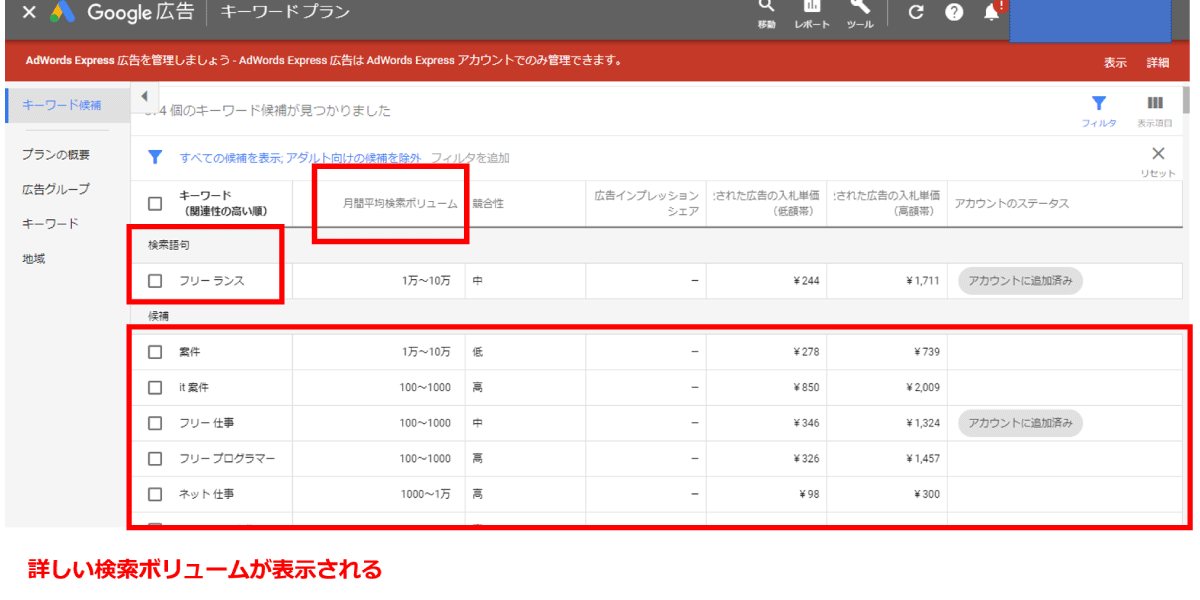This screenshot has width=1200, height=600.
Task: Check the フリー 仕事 keyword checkbox
Action: tap(155, 423)
